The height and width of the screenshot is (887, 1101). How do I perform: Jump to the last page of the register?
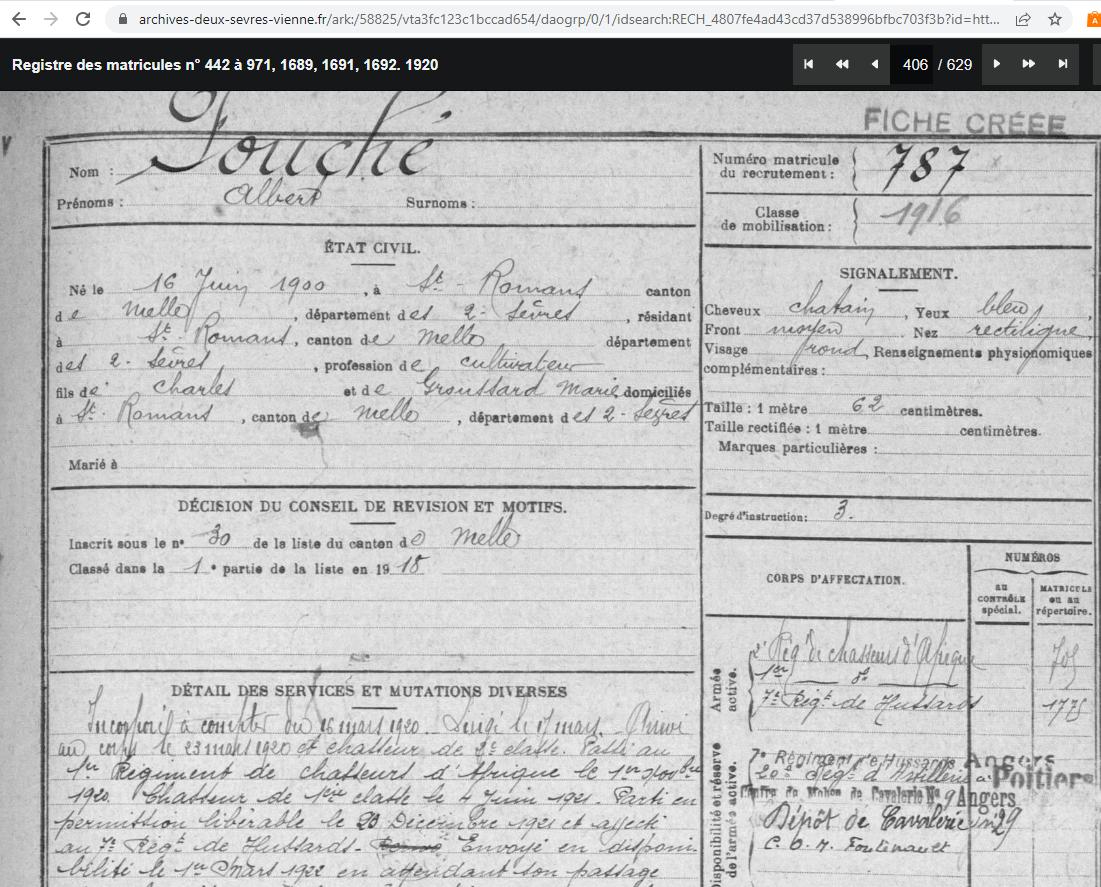tap(1062, 65)
